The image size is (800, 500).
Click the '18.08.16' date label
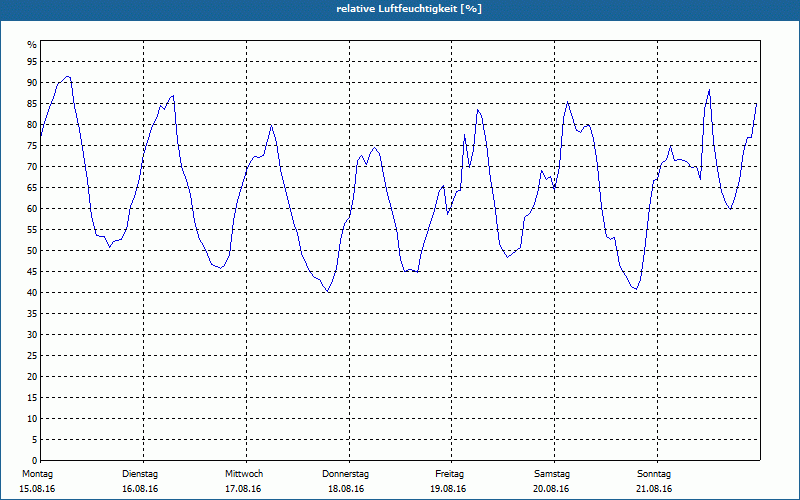(x=346, y=489)
